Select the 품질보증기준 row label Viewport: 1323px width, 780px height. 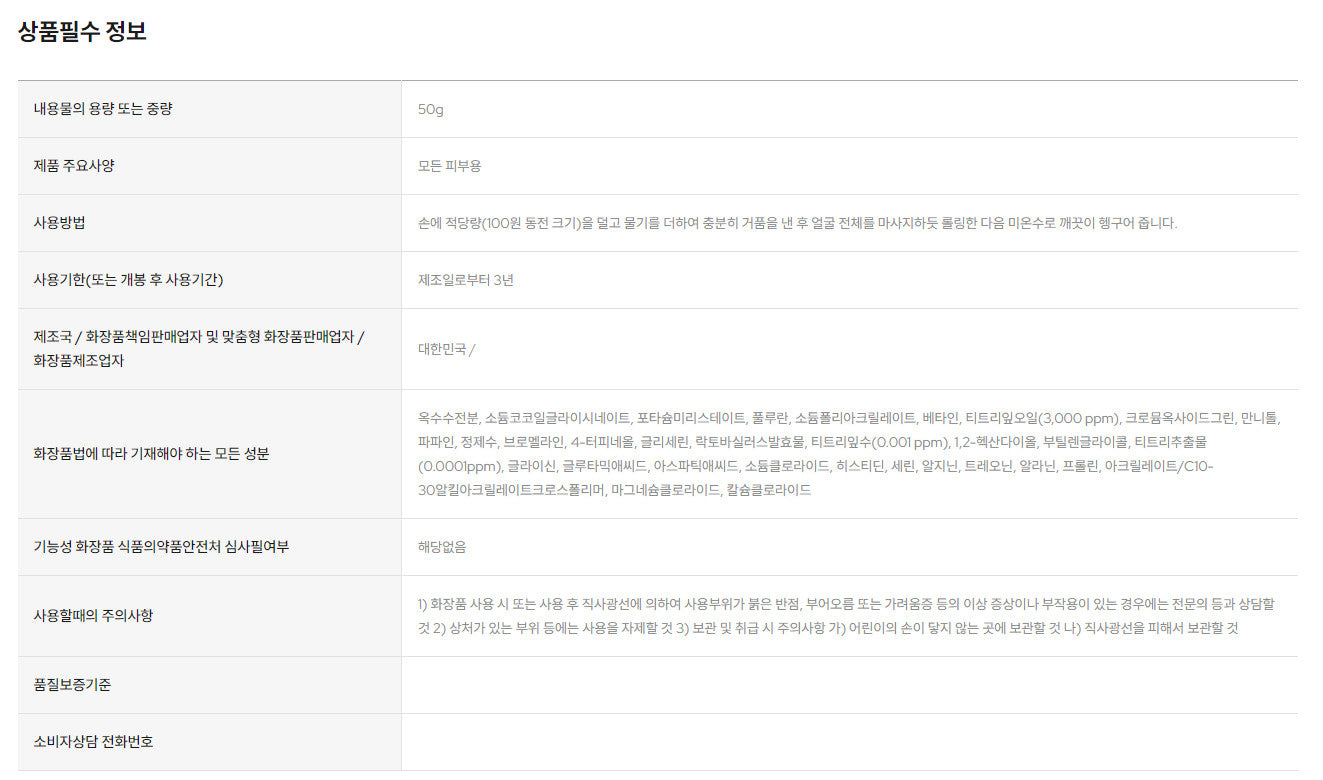73,685
